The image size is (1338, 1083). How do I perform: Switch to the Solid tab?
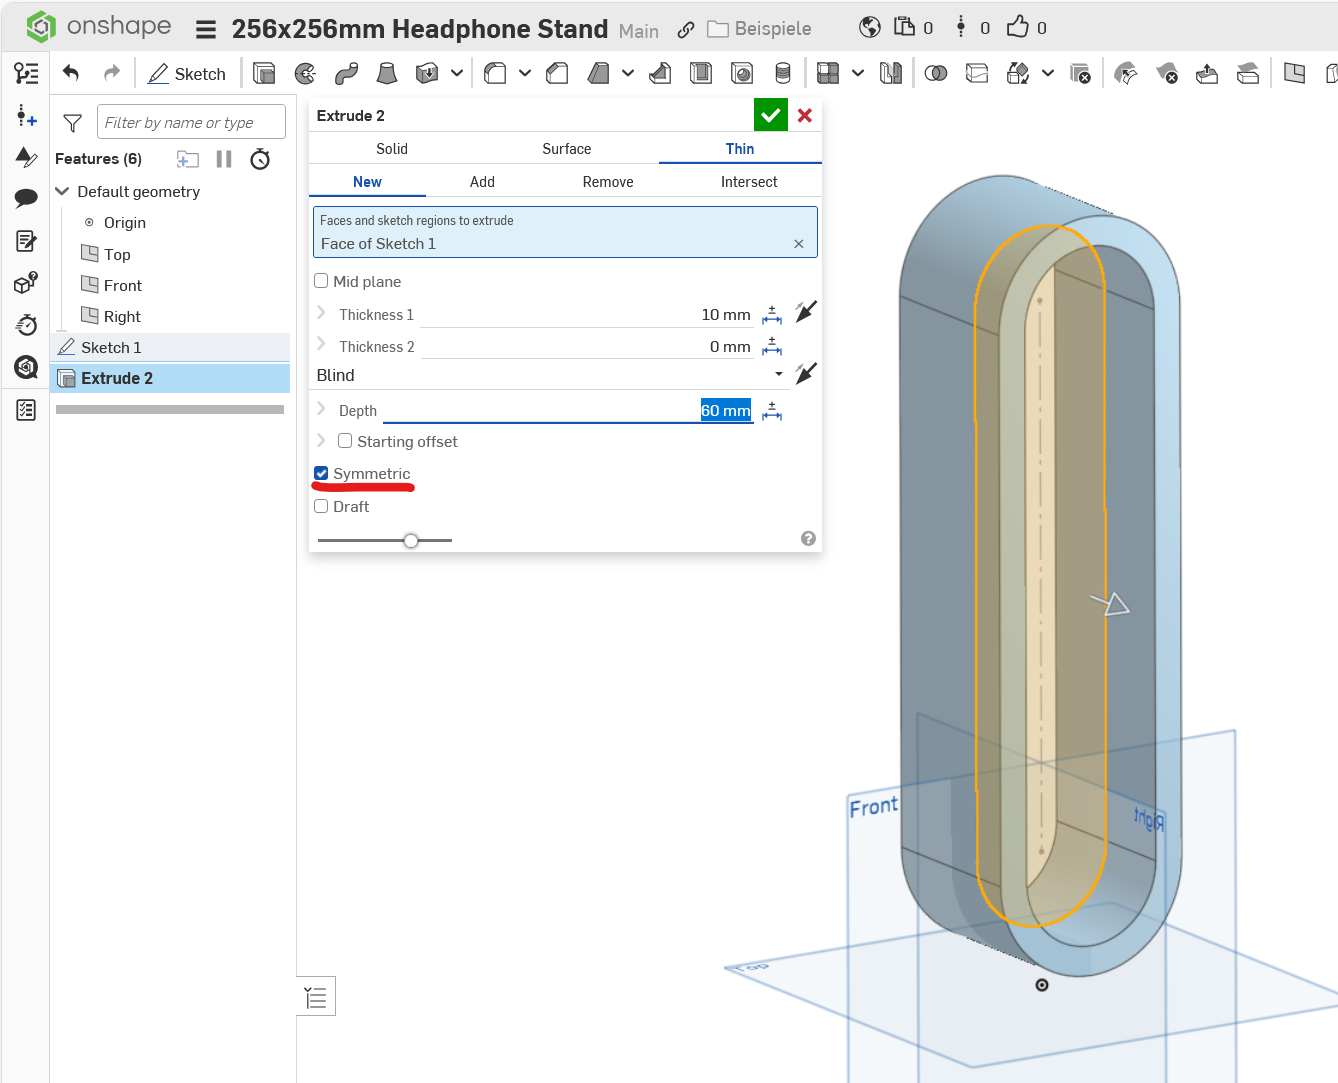click(x=392, y=149)
